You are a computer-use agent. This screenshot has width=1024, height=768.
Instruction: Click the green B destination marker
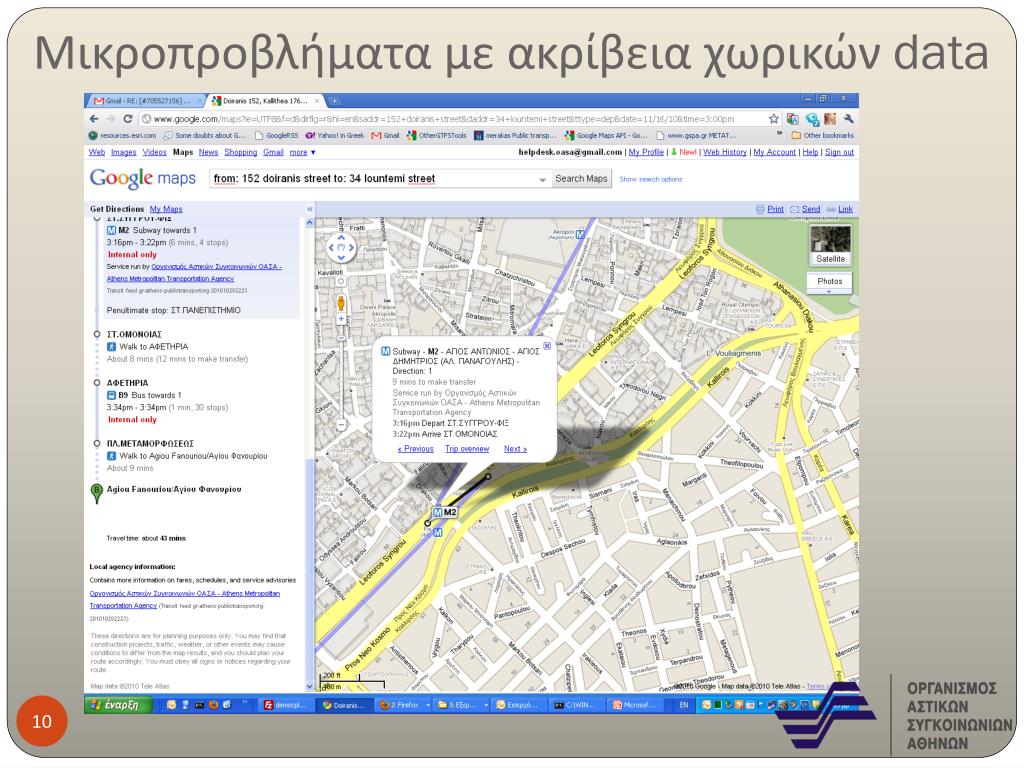[x=97, y=493]
